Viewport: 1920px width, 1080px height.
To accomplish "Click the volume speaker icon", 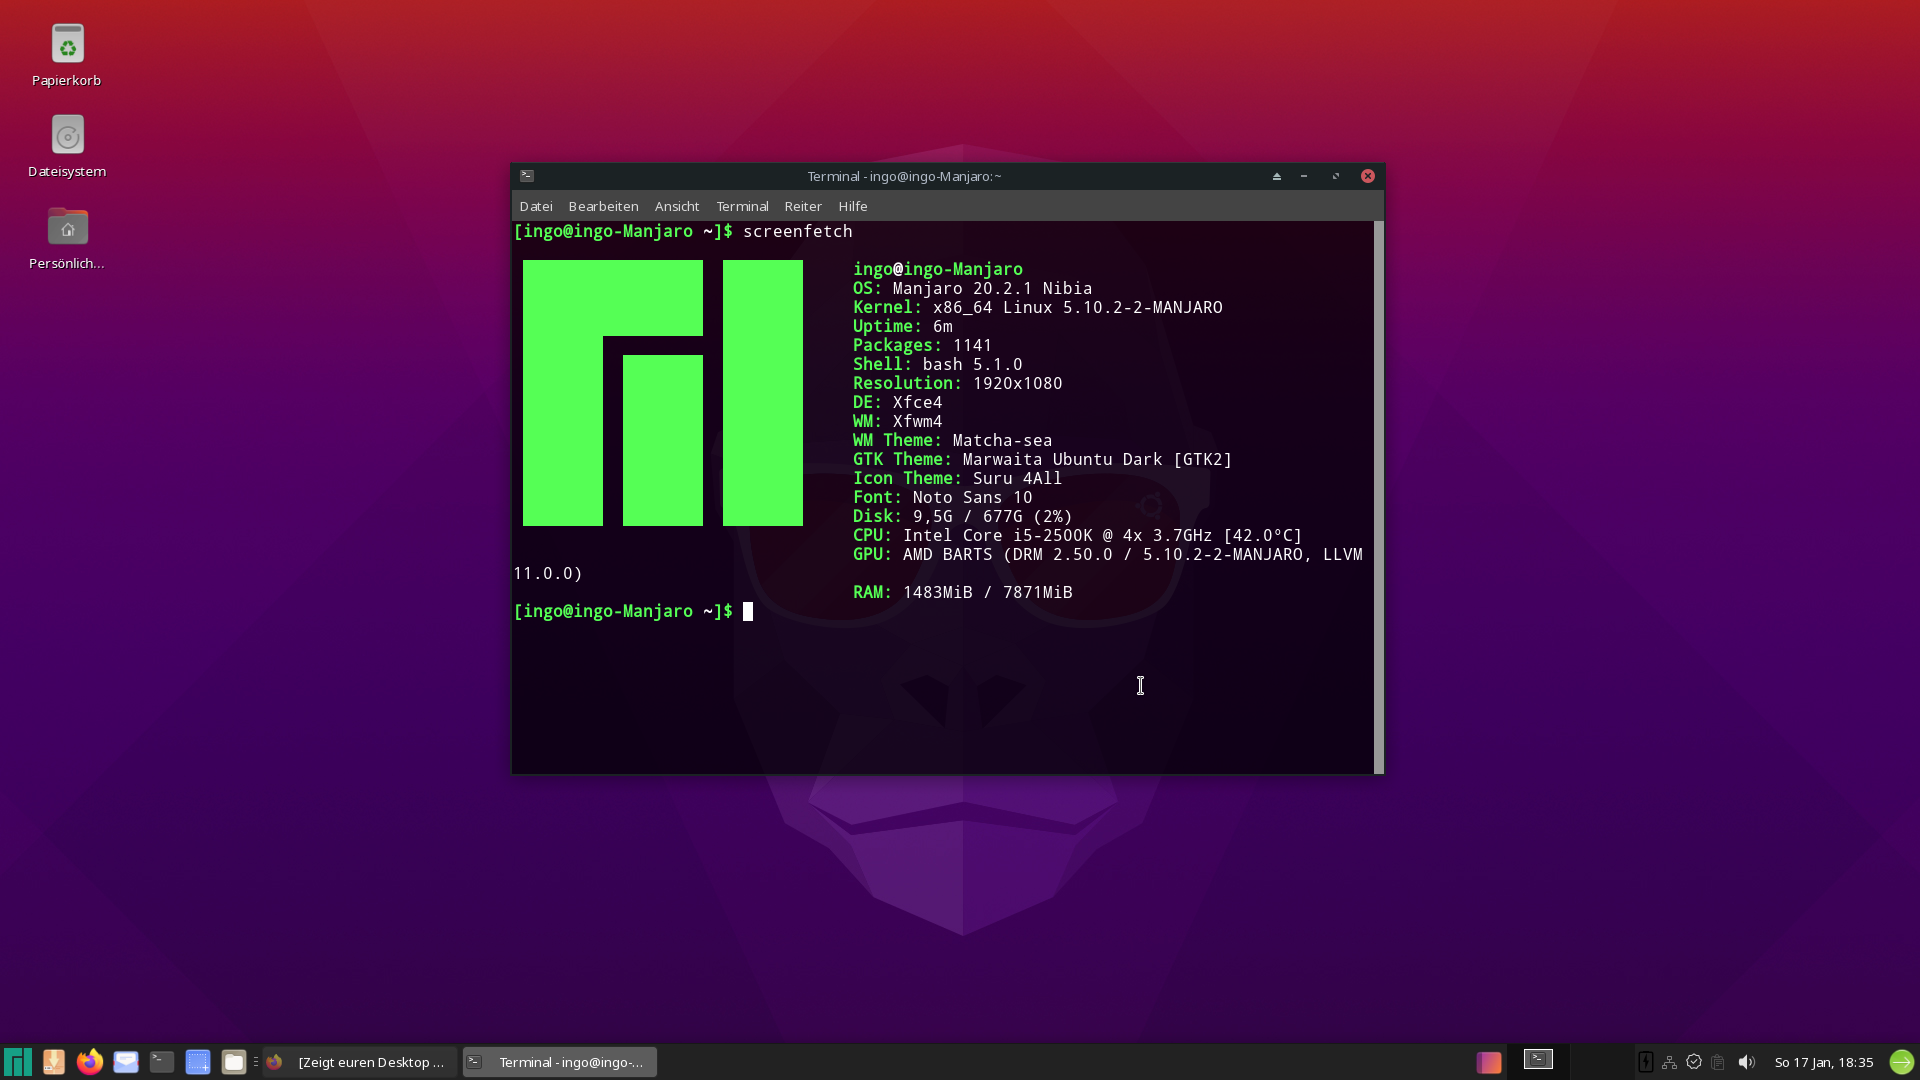I will pos(1746,1062).
